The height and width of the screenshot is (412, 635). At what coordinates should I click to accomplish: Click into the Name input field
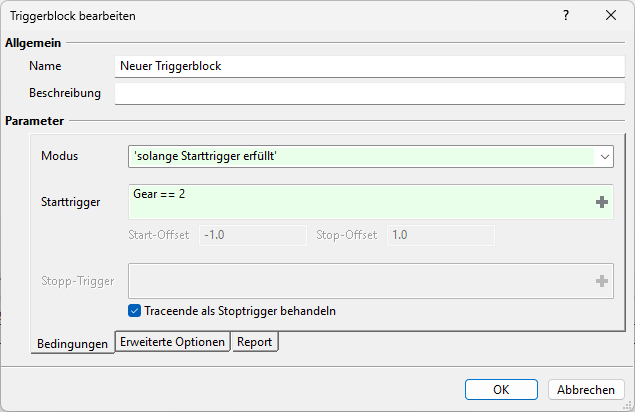coord(370,66)
